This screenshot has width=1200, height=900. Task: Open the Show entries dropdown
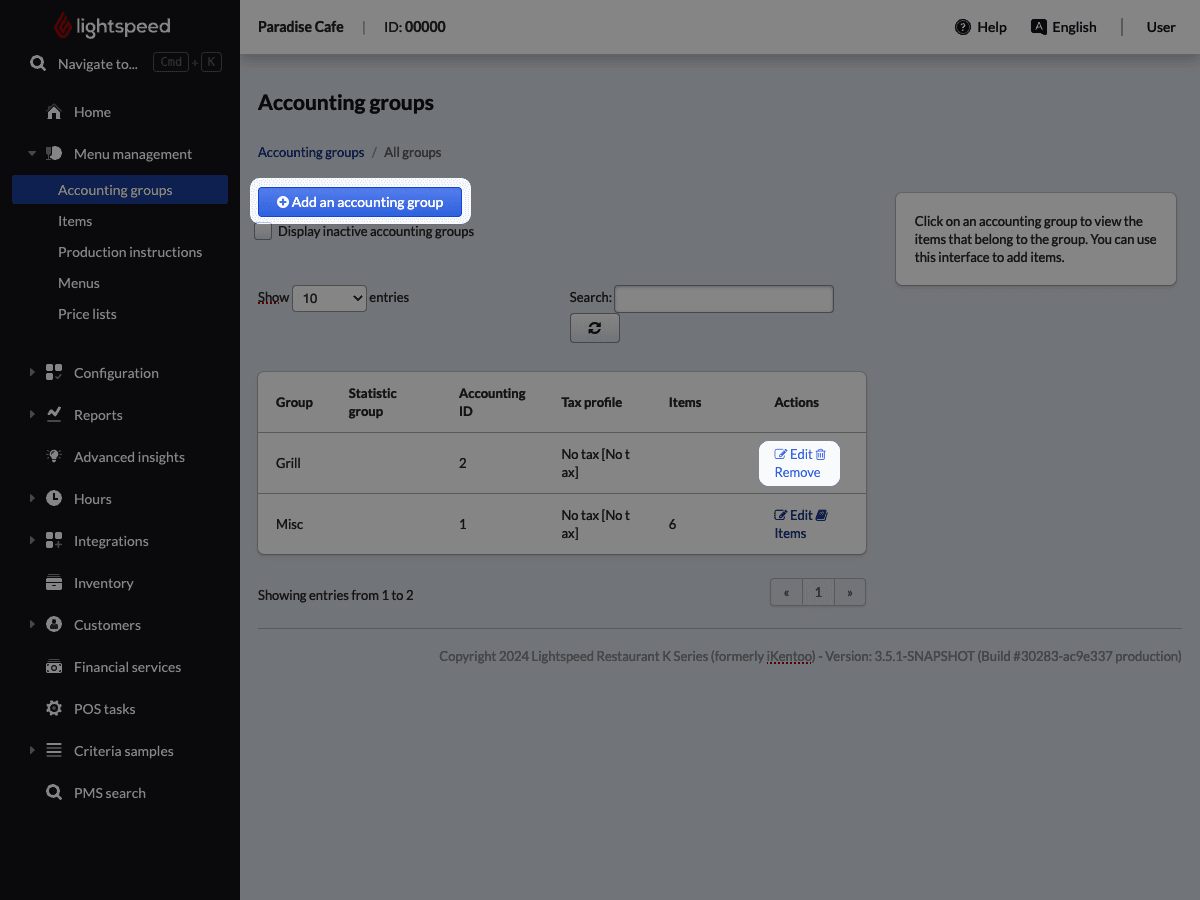tap(329, 297)
